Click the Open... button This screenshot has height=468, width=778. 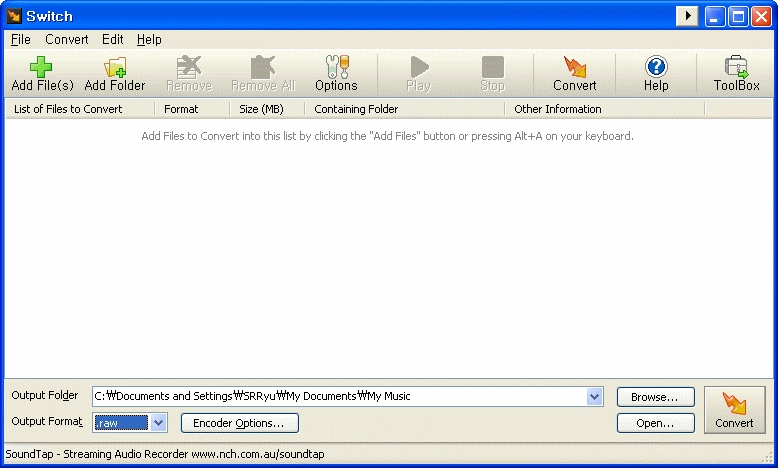655,423
